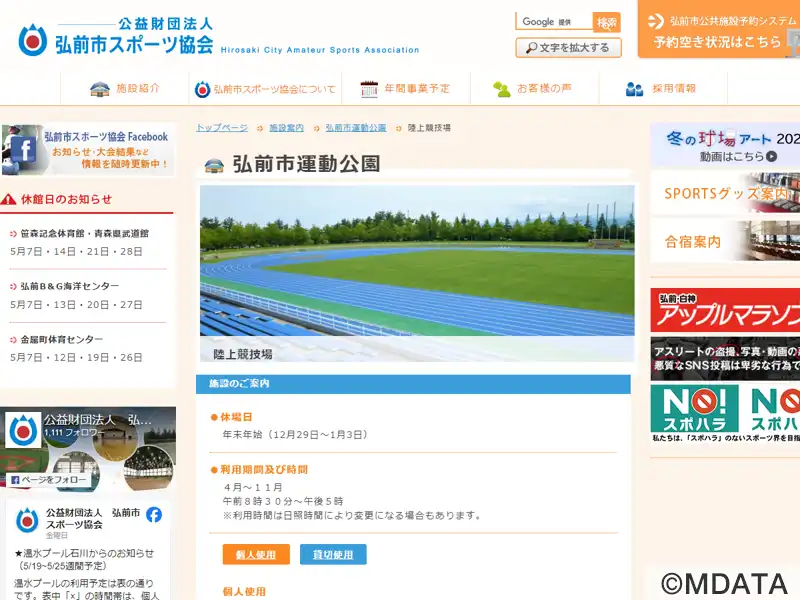Open 弘前市スポーツ協会について menu item

pyautogui.click(x=265, y=89)
